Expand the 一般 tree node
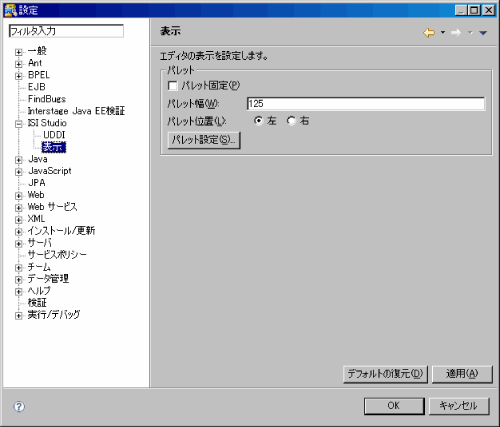This screenshot has width=500, height=427. 19,52
